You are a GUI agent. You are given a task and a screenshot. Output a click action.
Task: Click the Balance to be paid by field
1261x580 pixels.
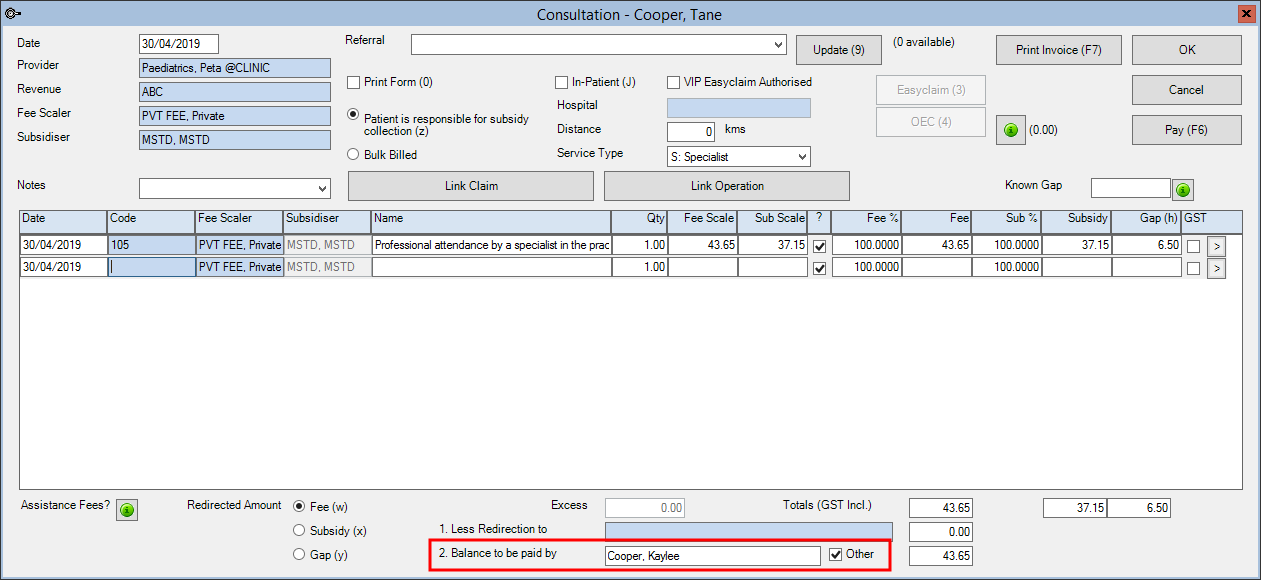(713, 556)
